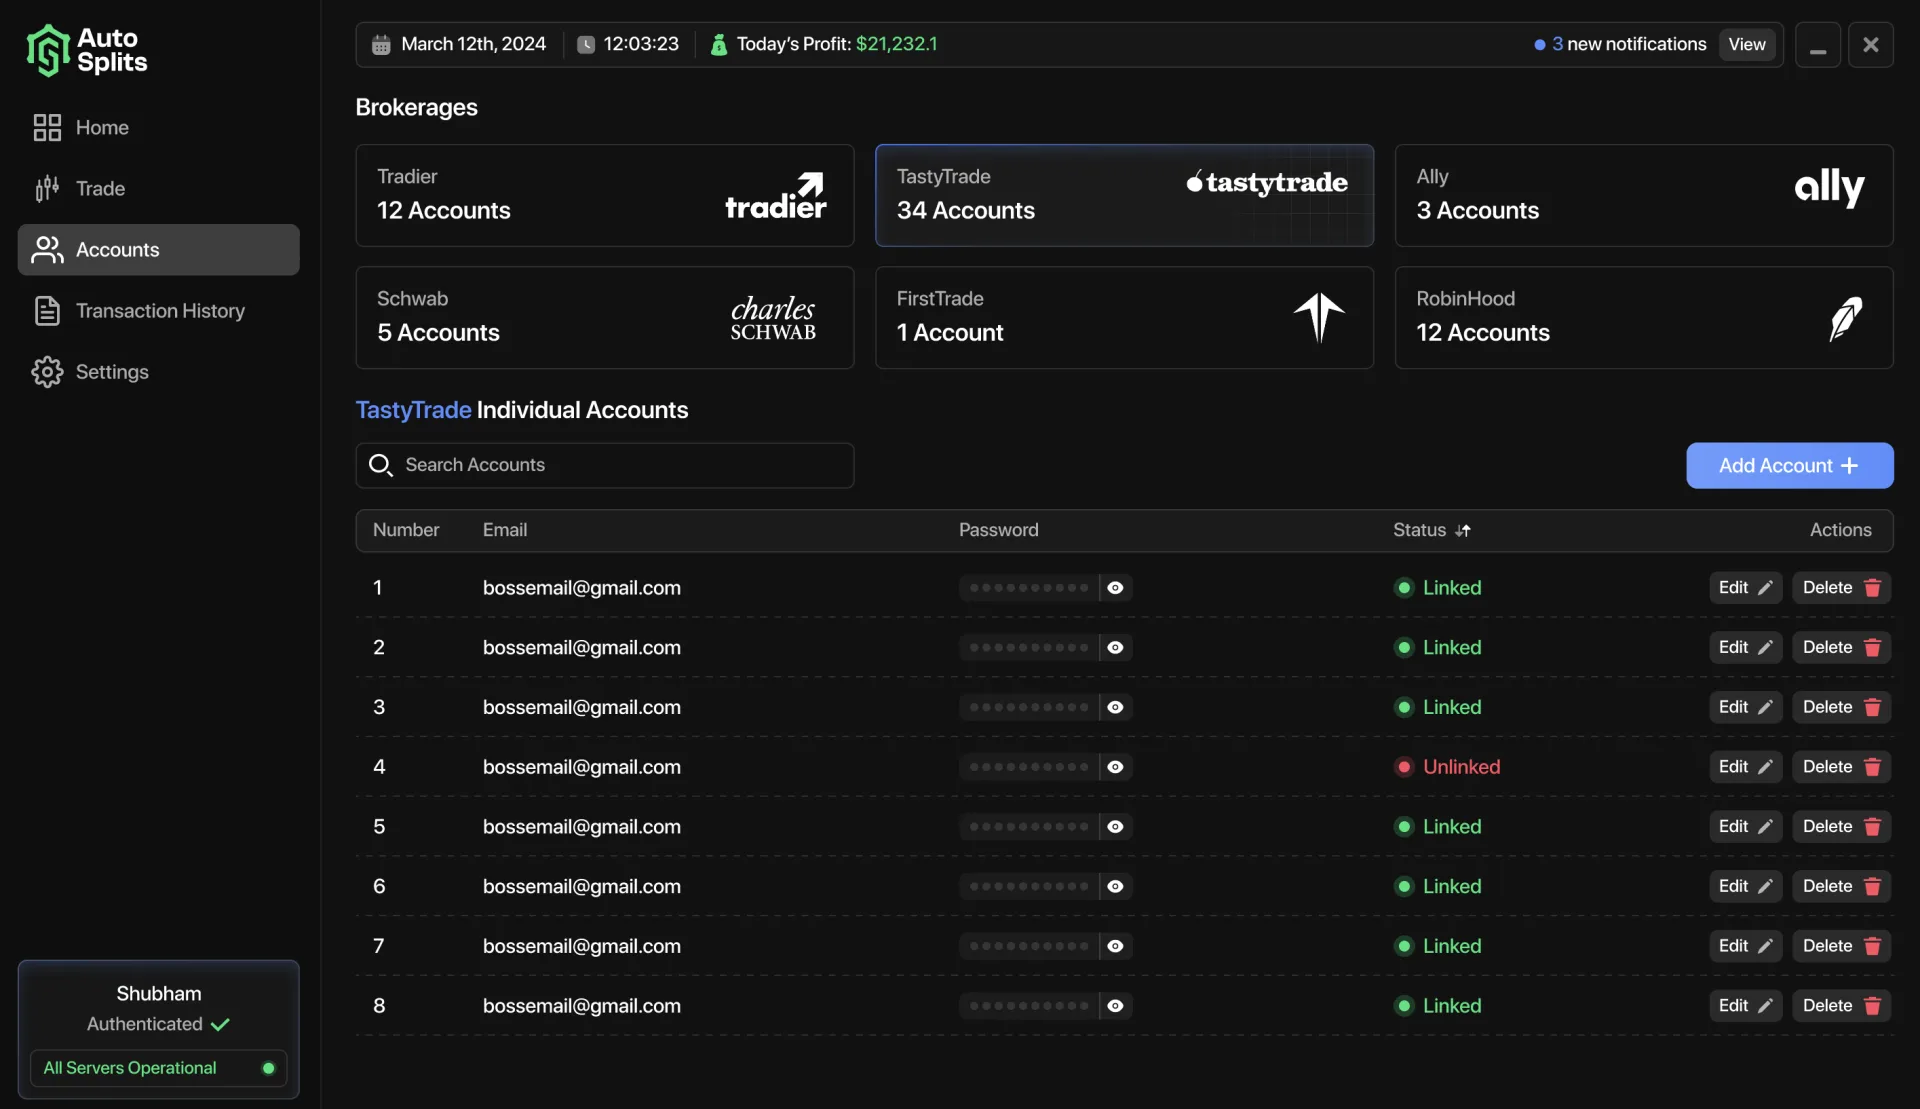
Task: Edit the Unlinked account number 4
Action: click(x=1745, y=767)
